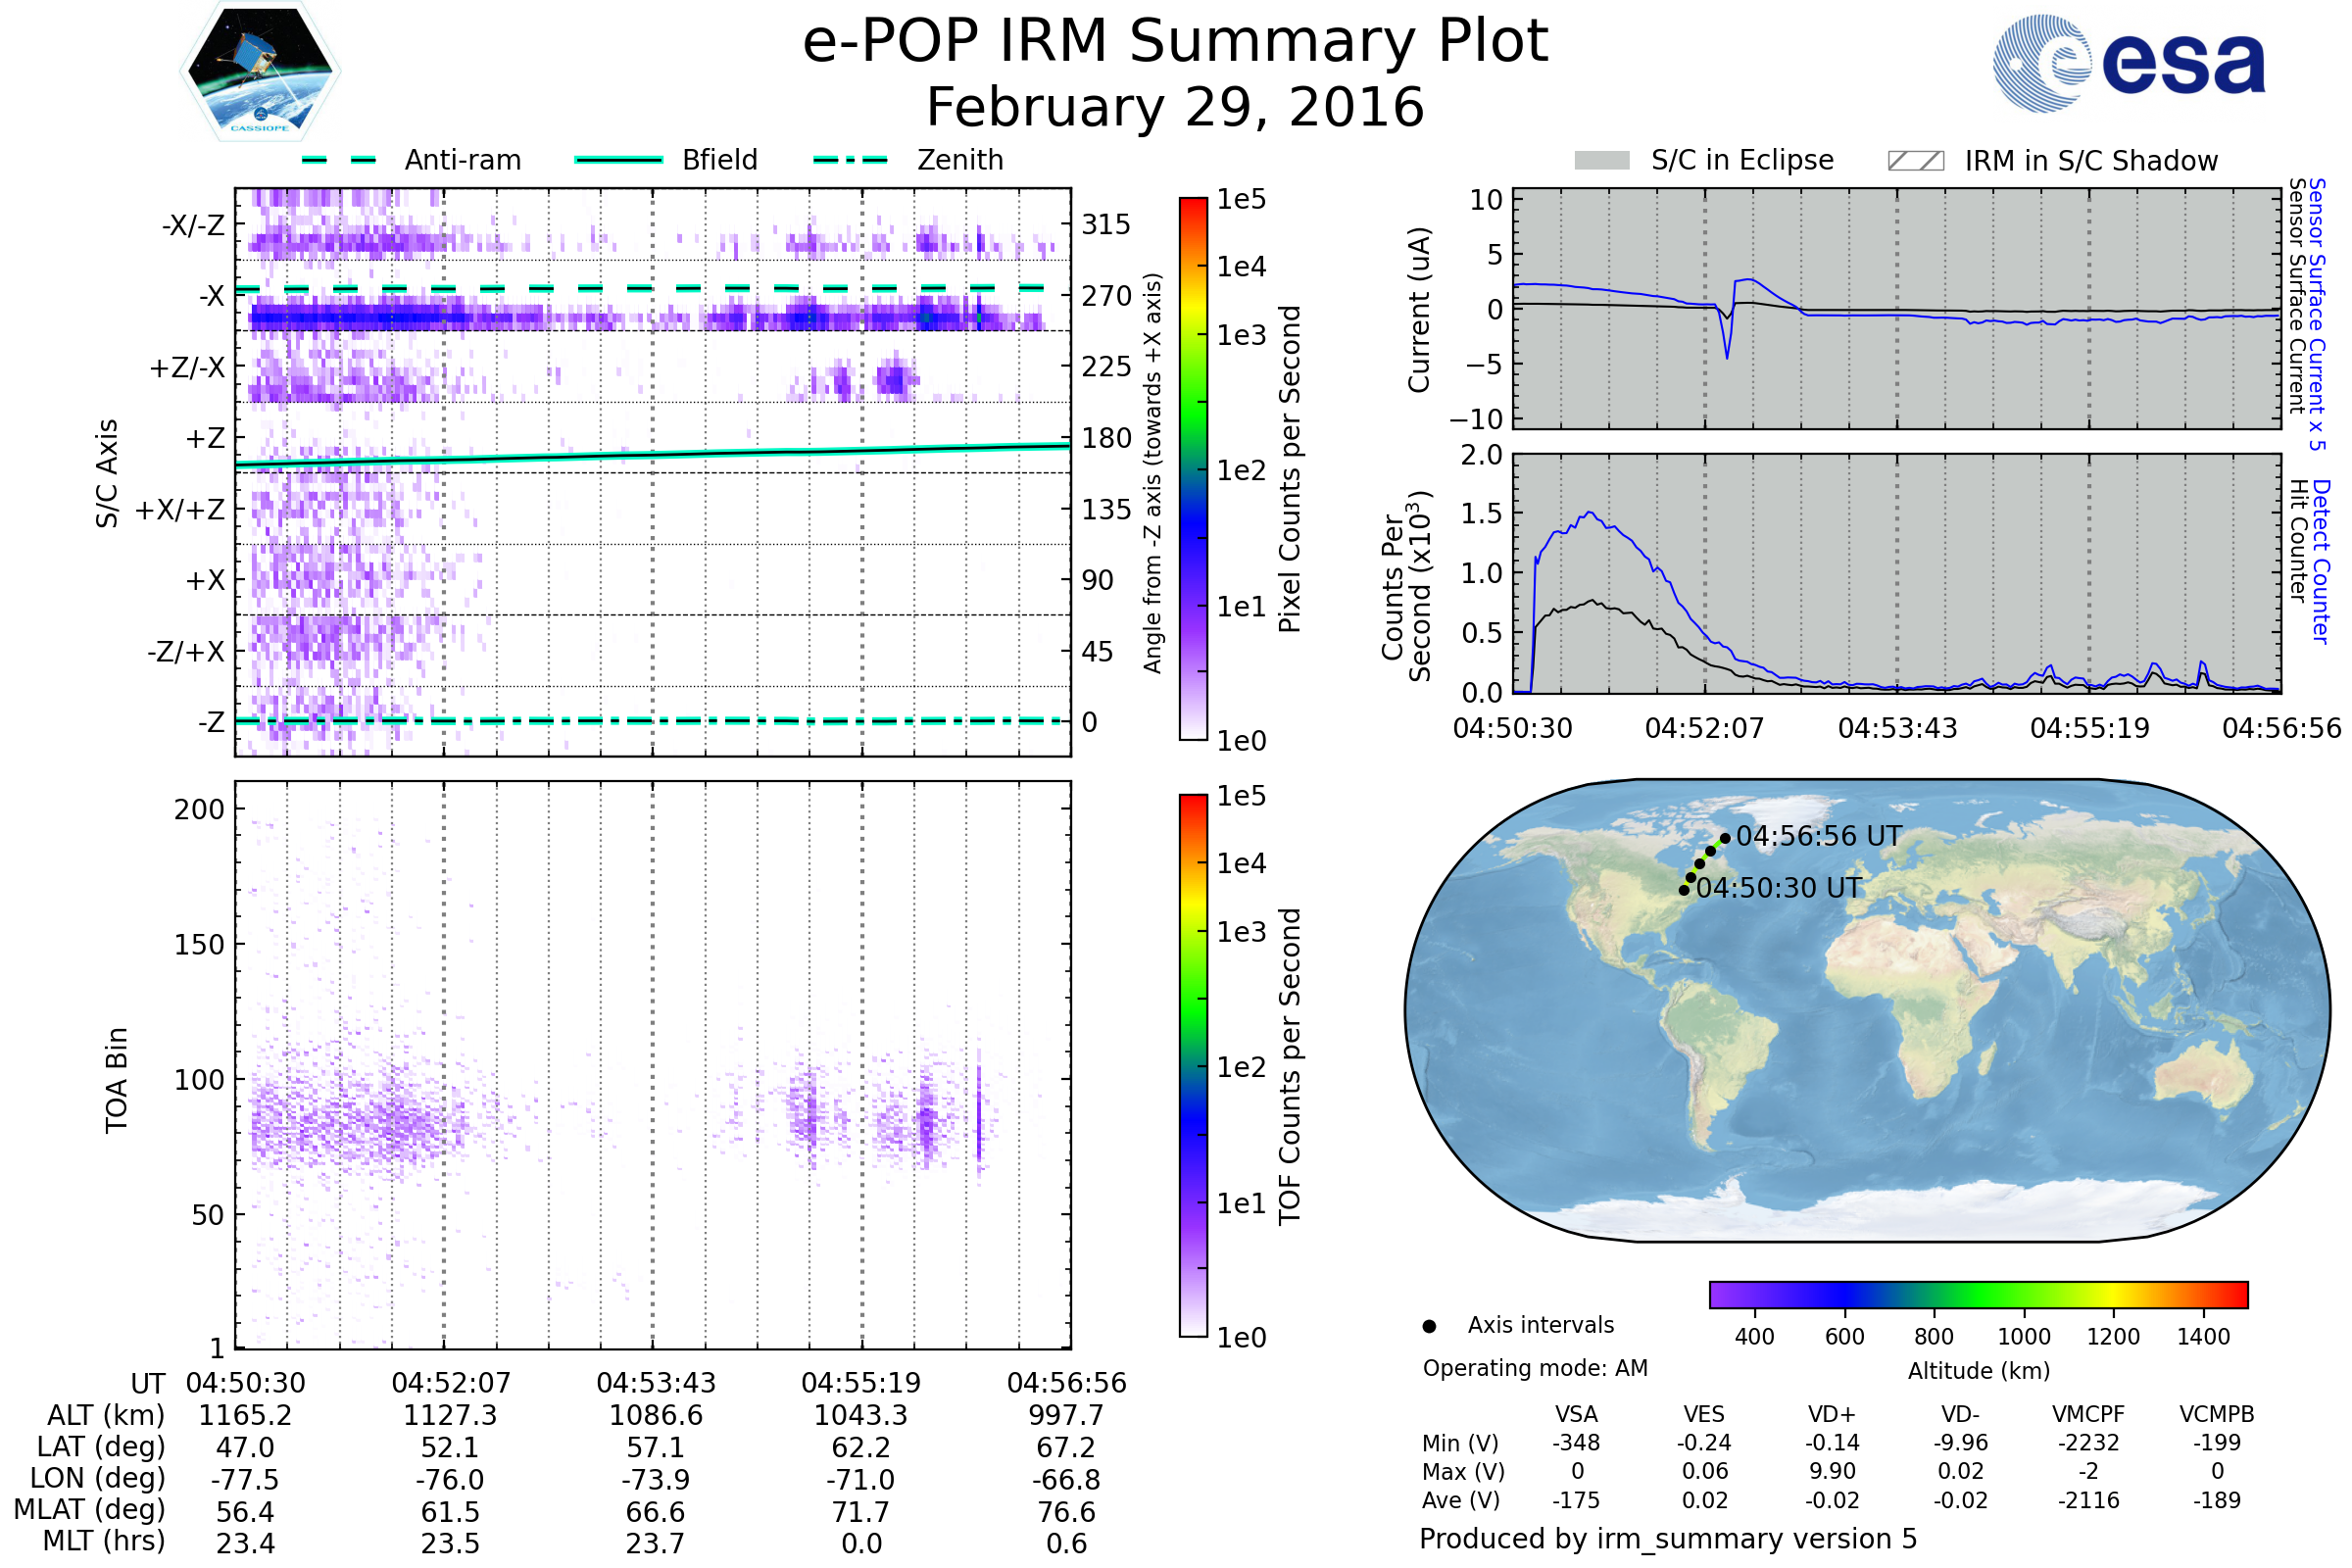Click the Zenith dash-dot legend line
2352x1568 pixels.
click(x=850, y=160)
